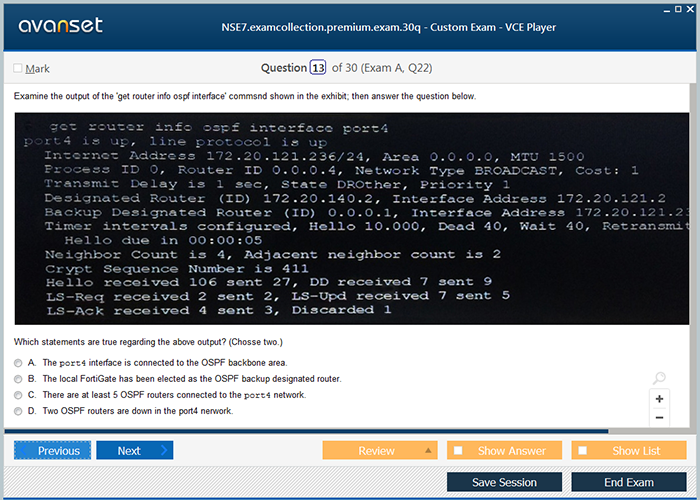Screen dimensions: 700x500
Task: Click the magnifier zoom icon
Action: click(659, 379)
